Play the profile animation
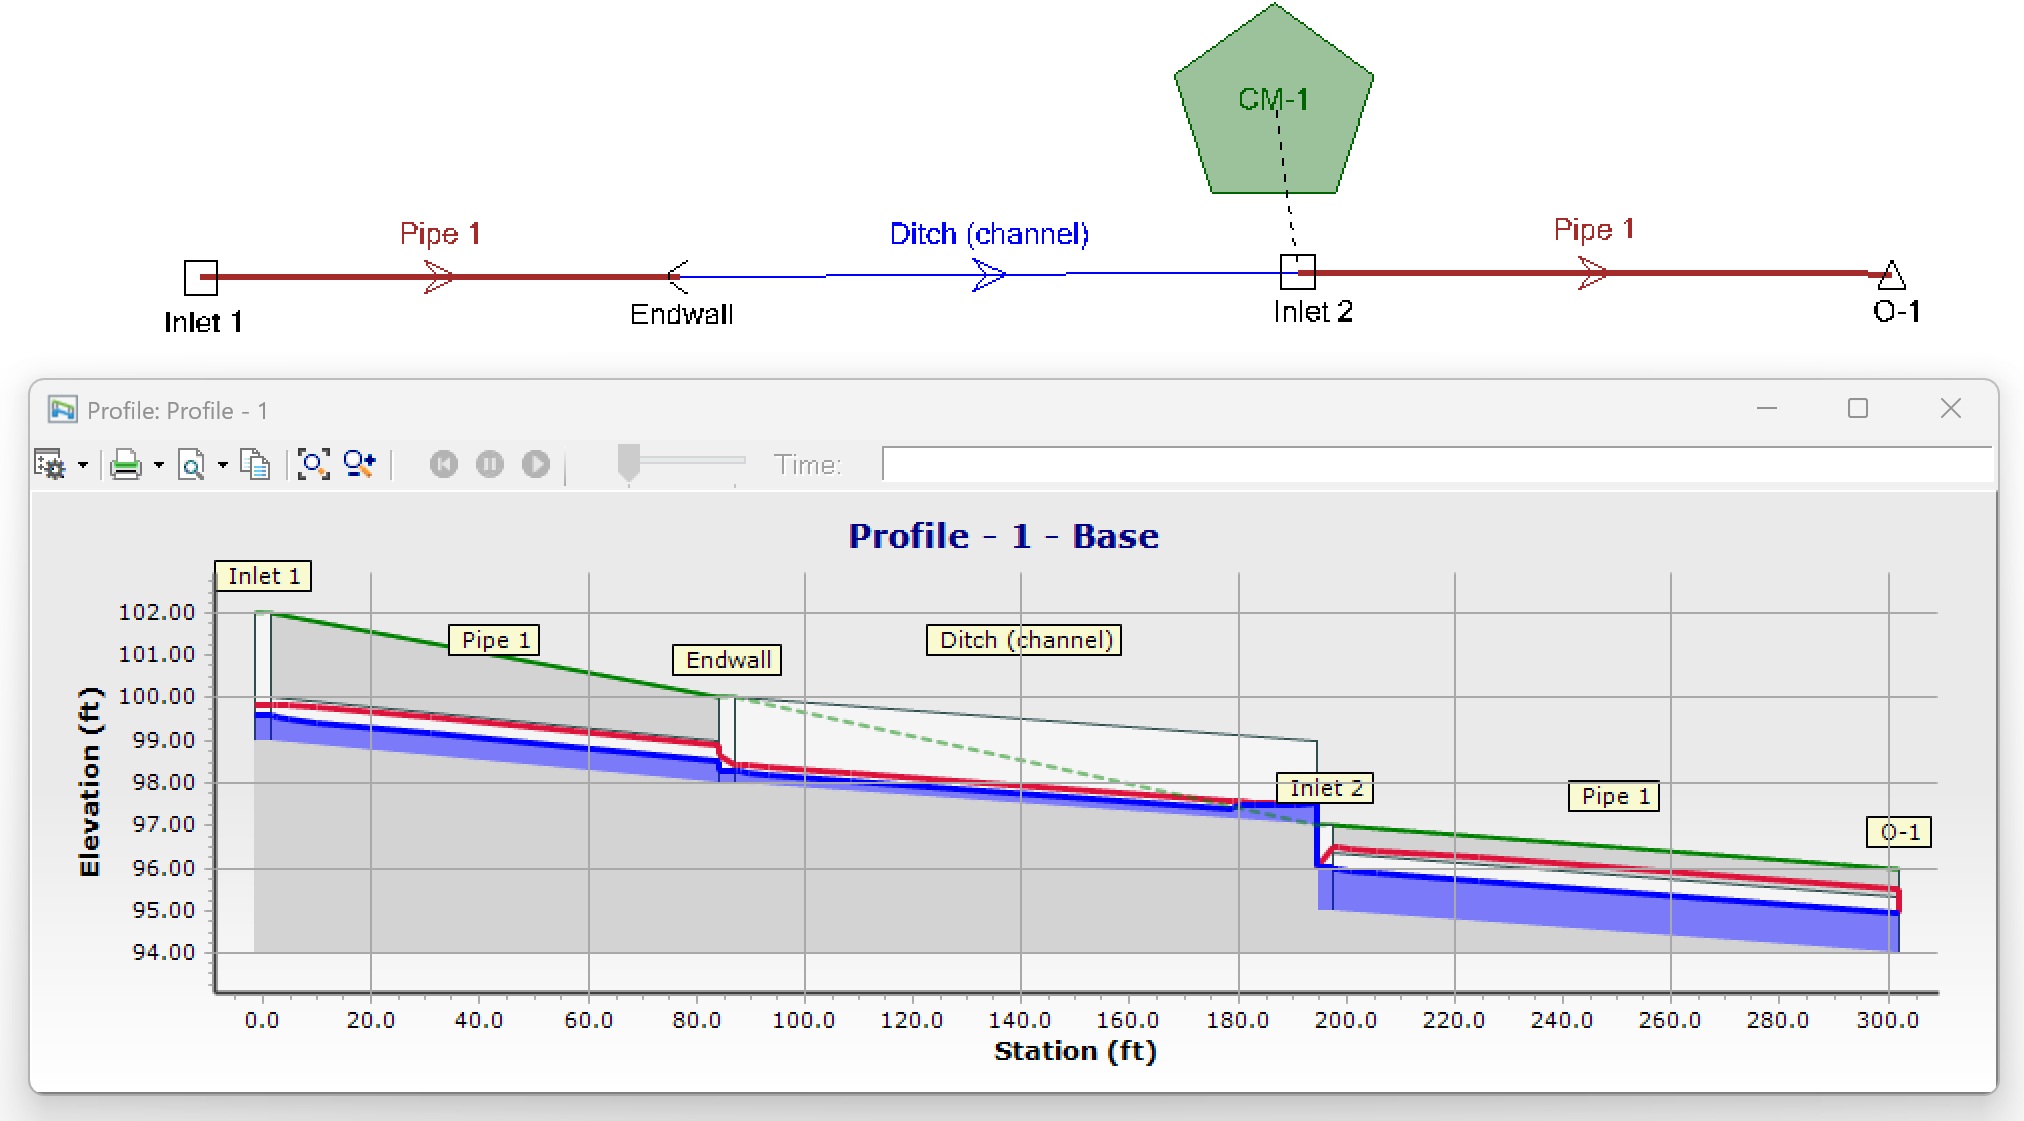This screenshot has width=2024, height=1121. coord(536,464)
